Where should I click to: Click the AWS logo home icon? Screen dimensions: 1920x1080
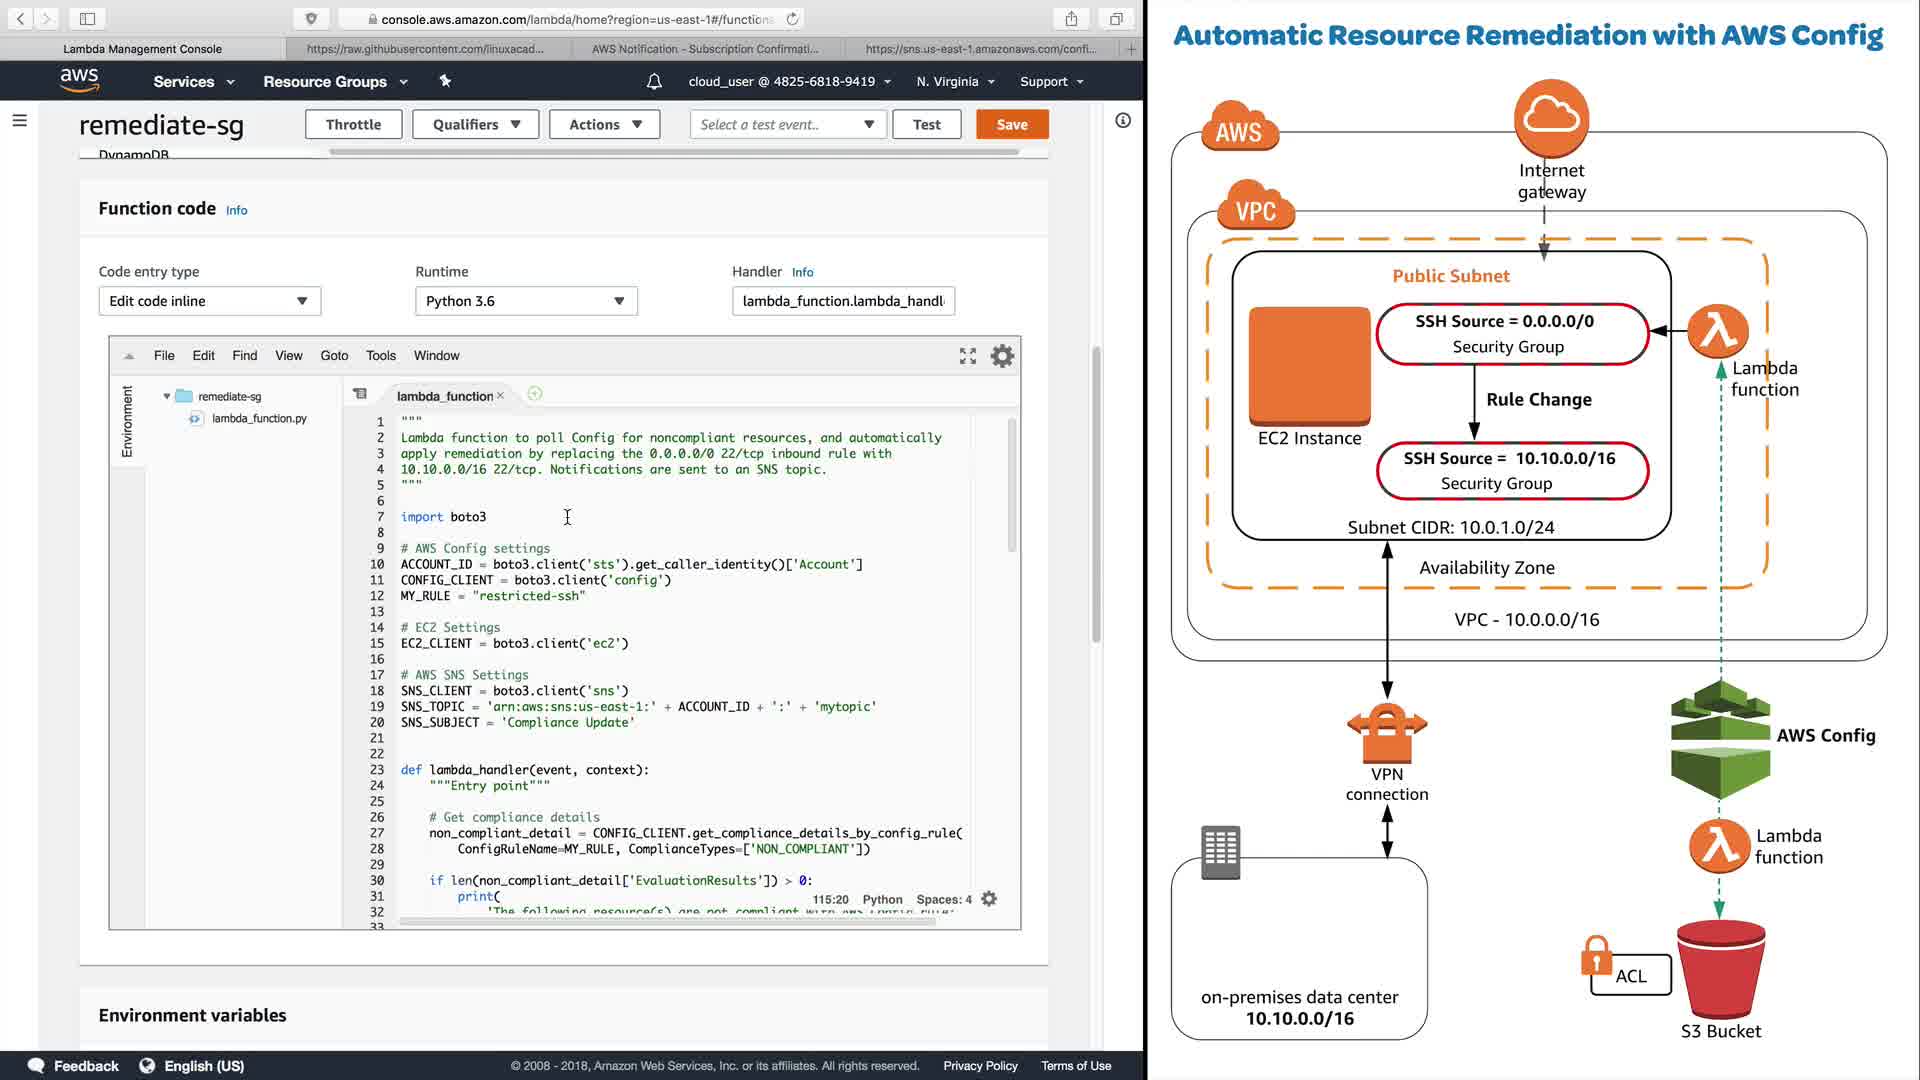pyautogui.click(x=79, y=81)
